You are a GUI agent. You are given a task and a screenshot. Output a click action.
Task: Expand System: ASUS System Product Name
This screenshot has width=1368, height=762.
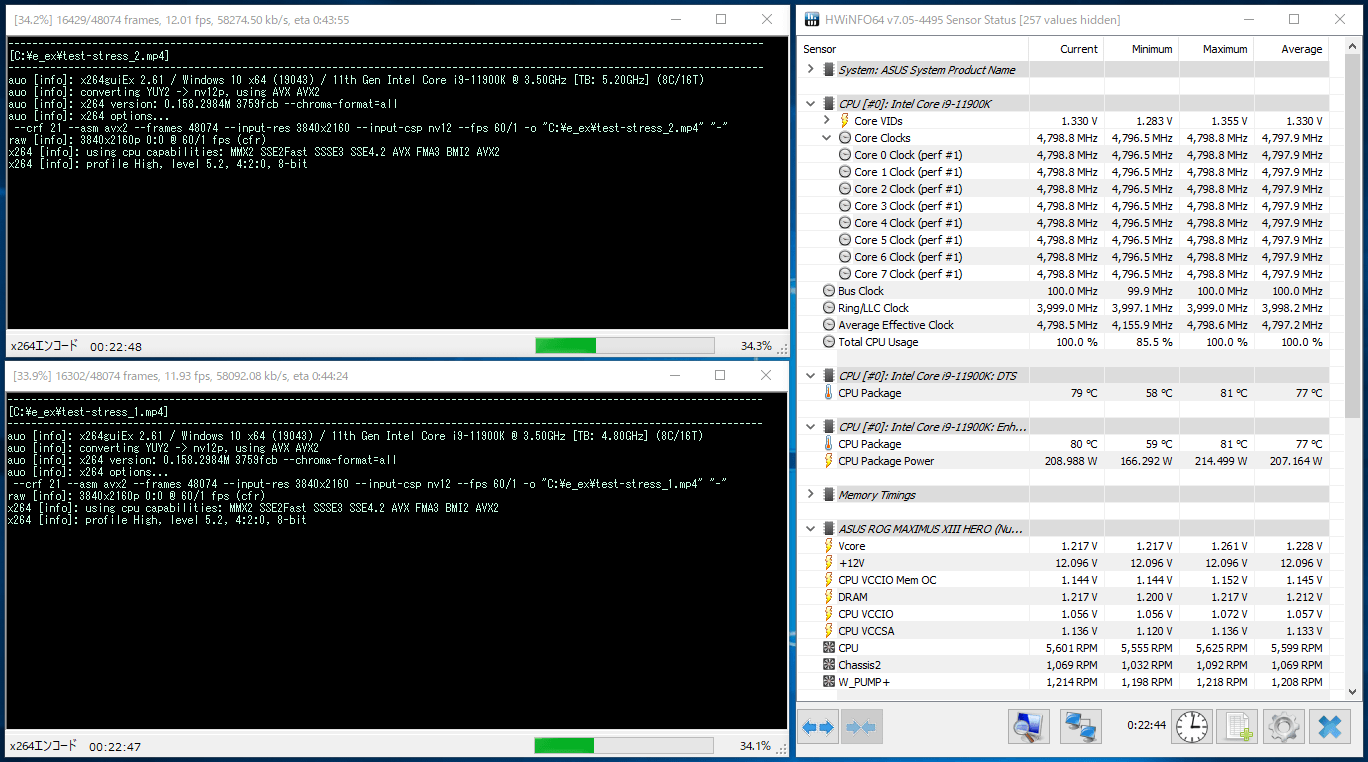811,70
